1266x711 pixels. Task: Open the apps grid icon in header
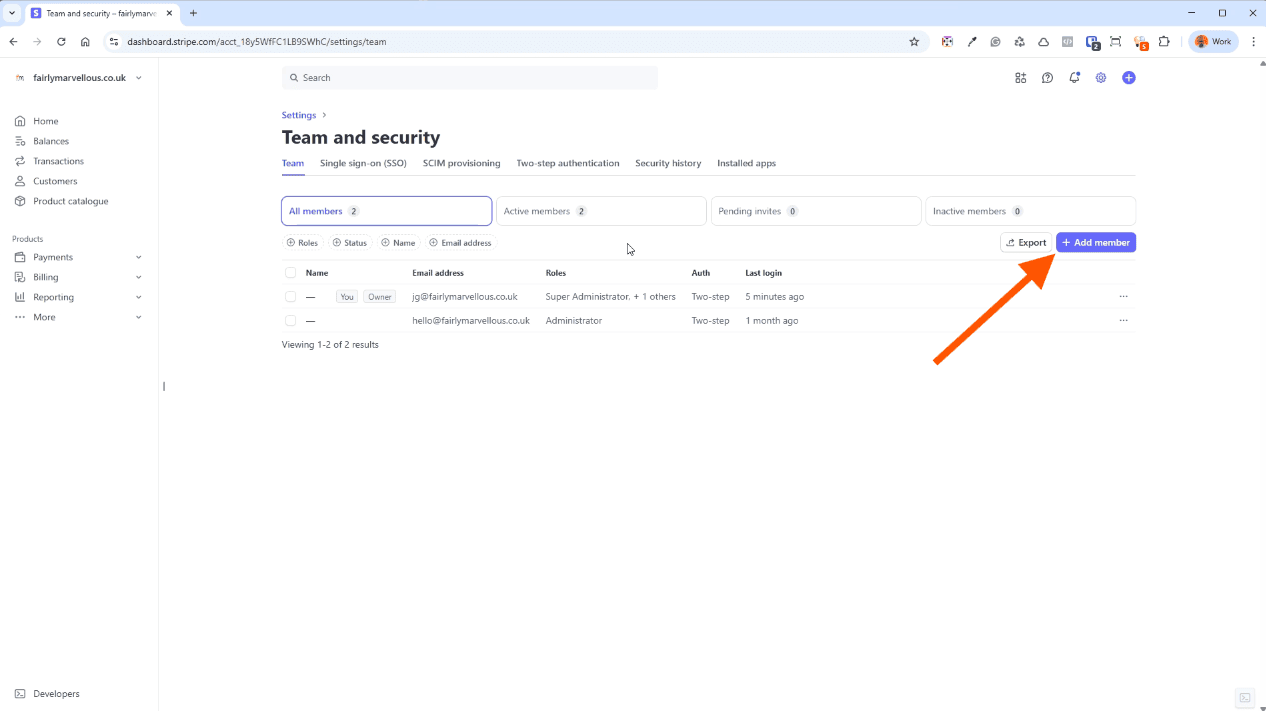tap(1020, 78)
